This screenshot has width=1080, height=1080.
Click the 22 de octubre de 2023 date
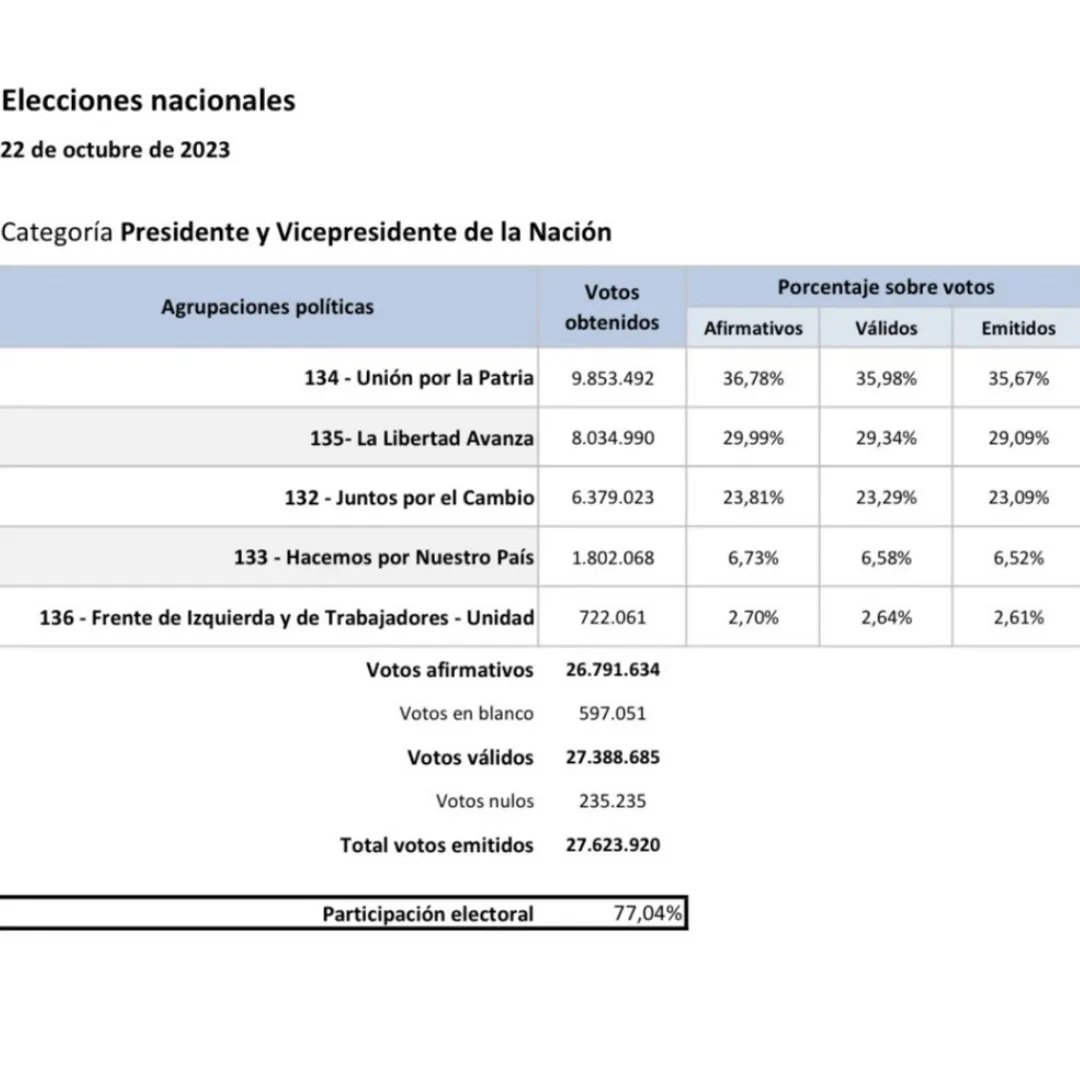(115, 150)
